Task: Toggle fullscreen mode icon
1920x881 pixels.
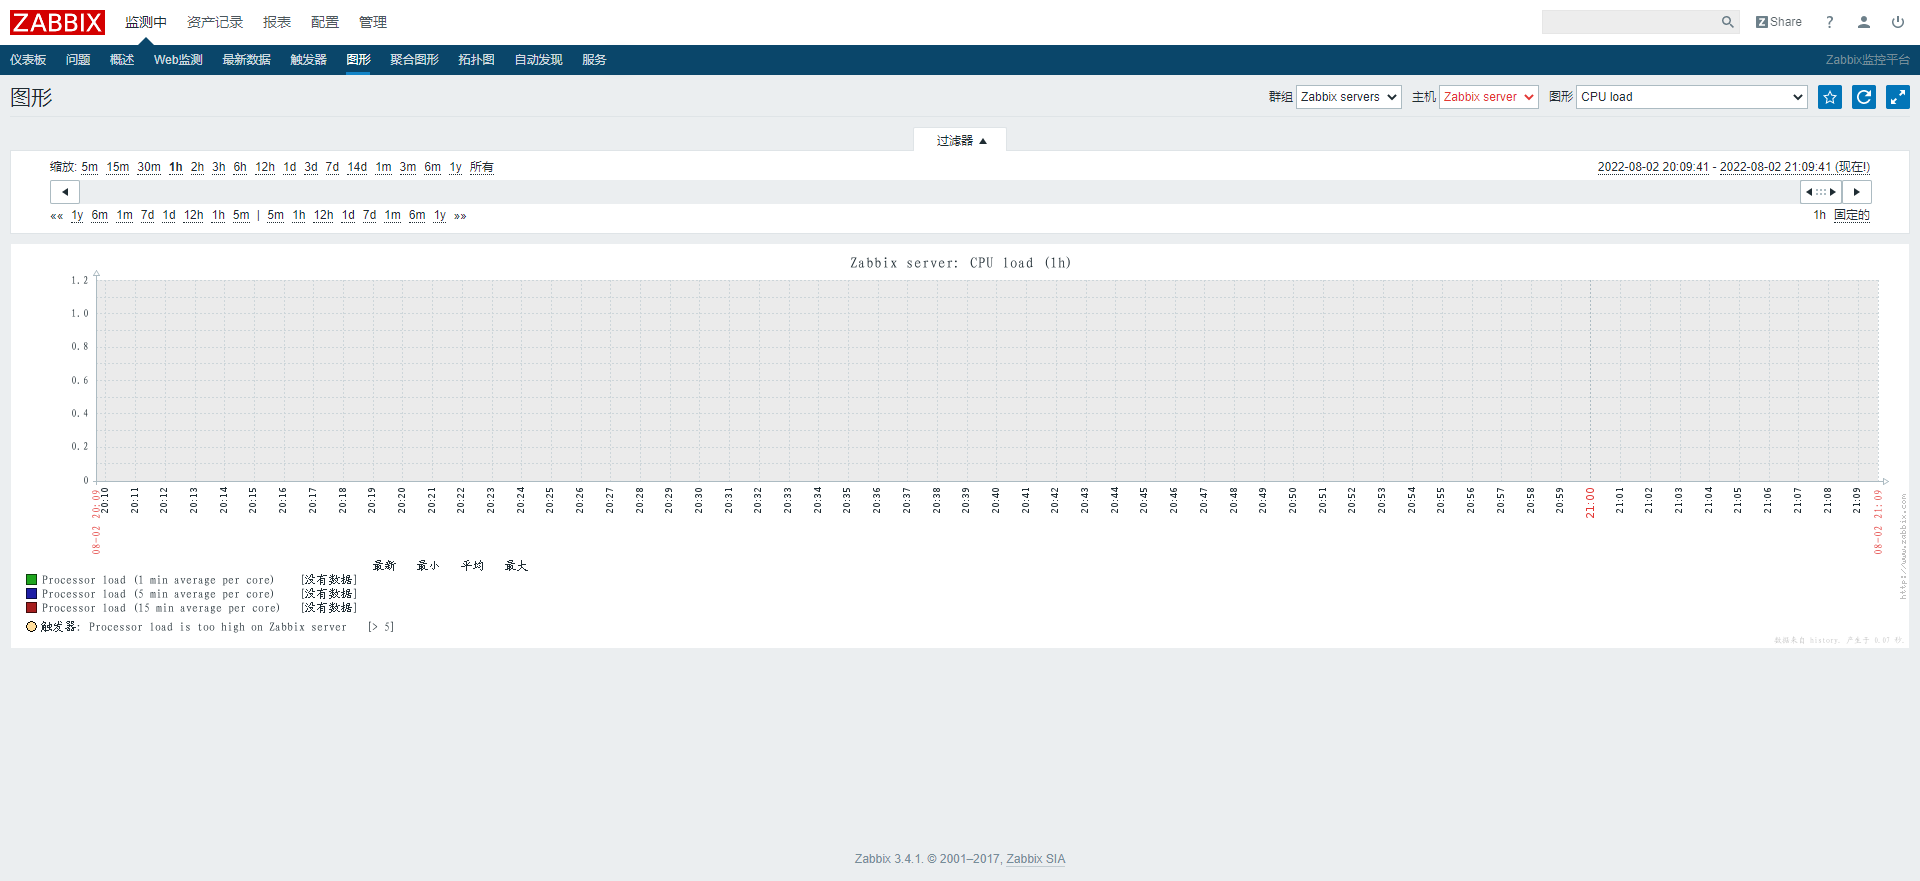Action: pyautogui.click(x=1898, y=97)
